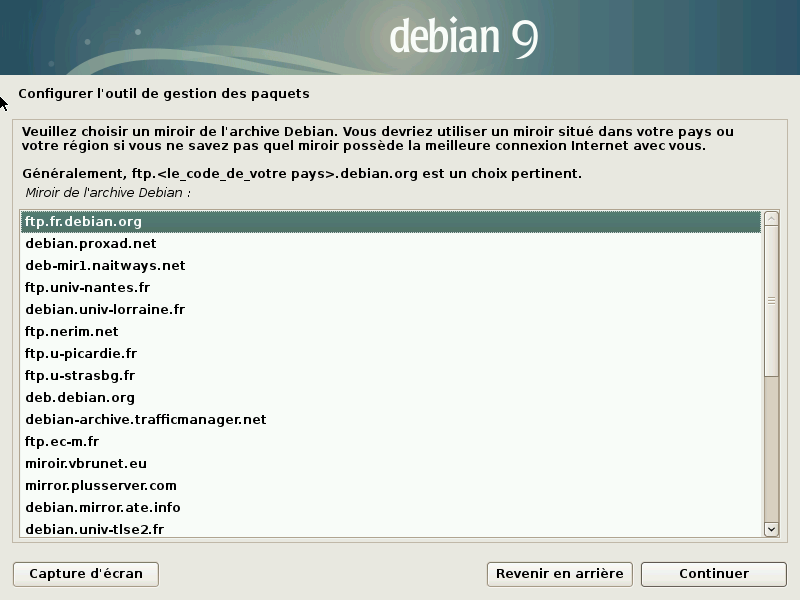Choose debian-archive.trafficmanager.net mirror
This screenshot has width=800, height=600.
pos(145,420)
